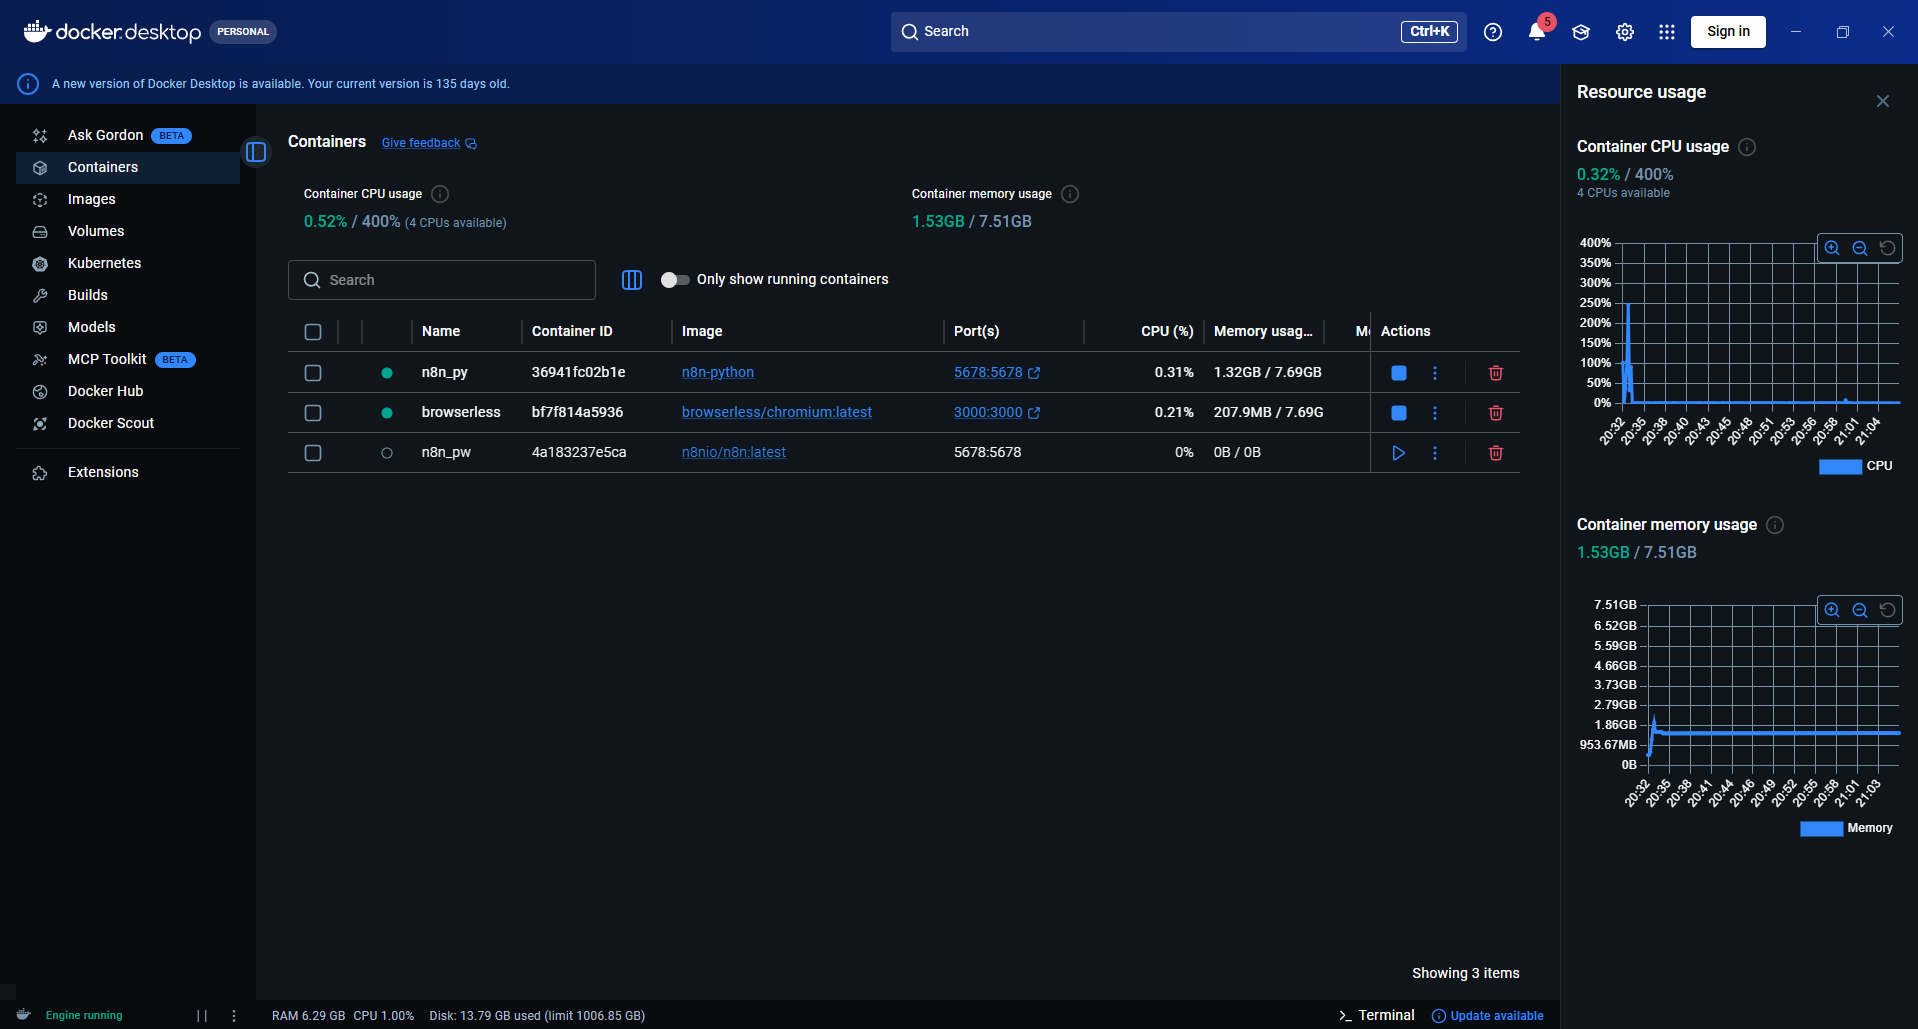The width and height of the screenshot is (1918, 1029).
Task: Open more actions menu for n8n_pw
Action: point(1435,453)
